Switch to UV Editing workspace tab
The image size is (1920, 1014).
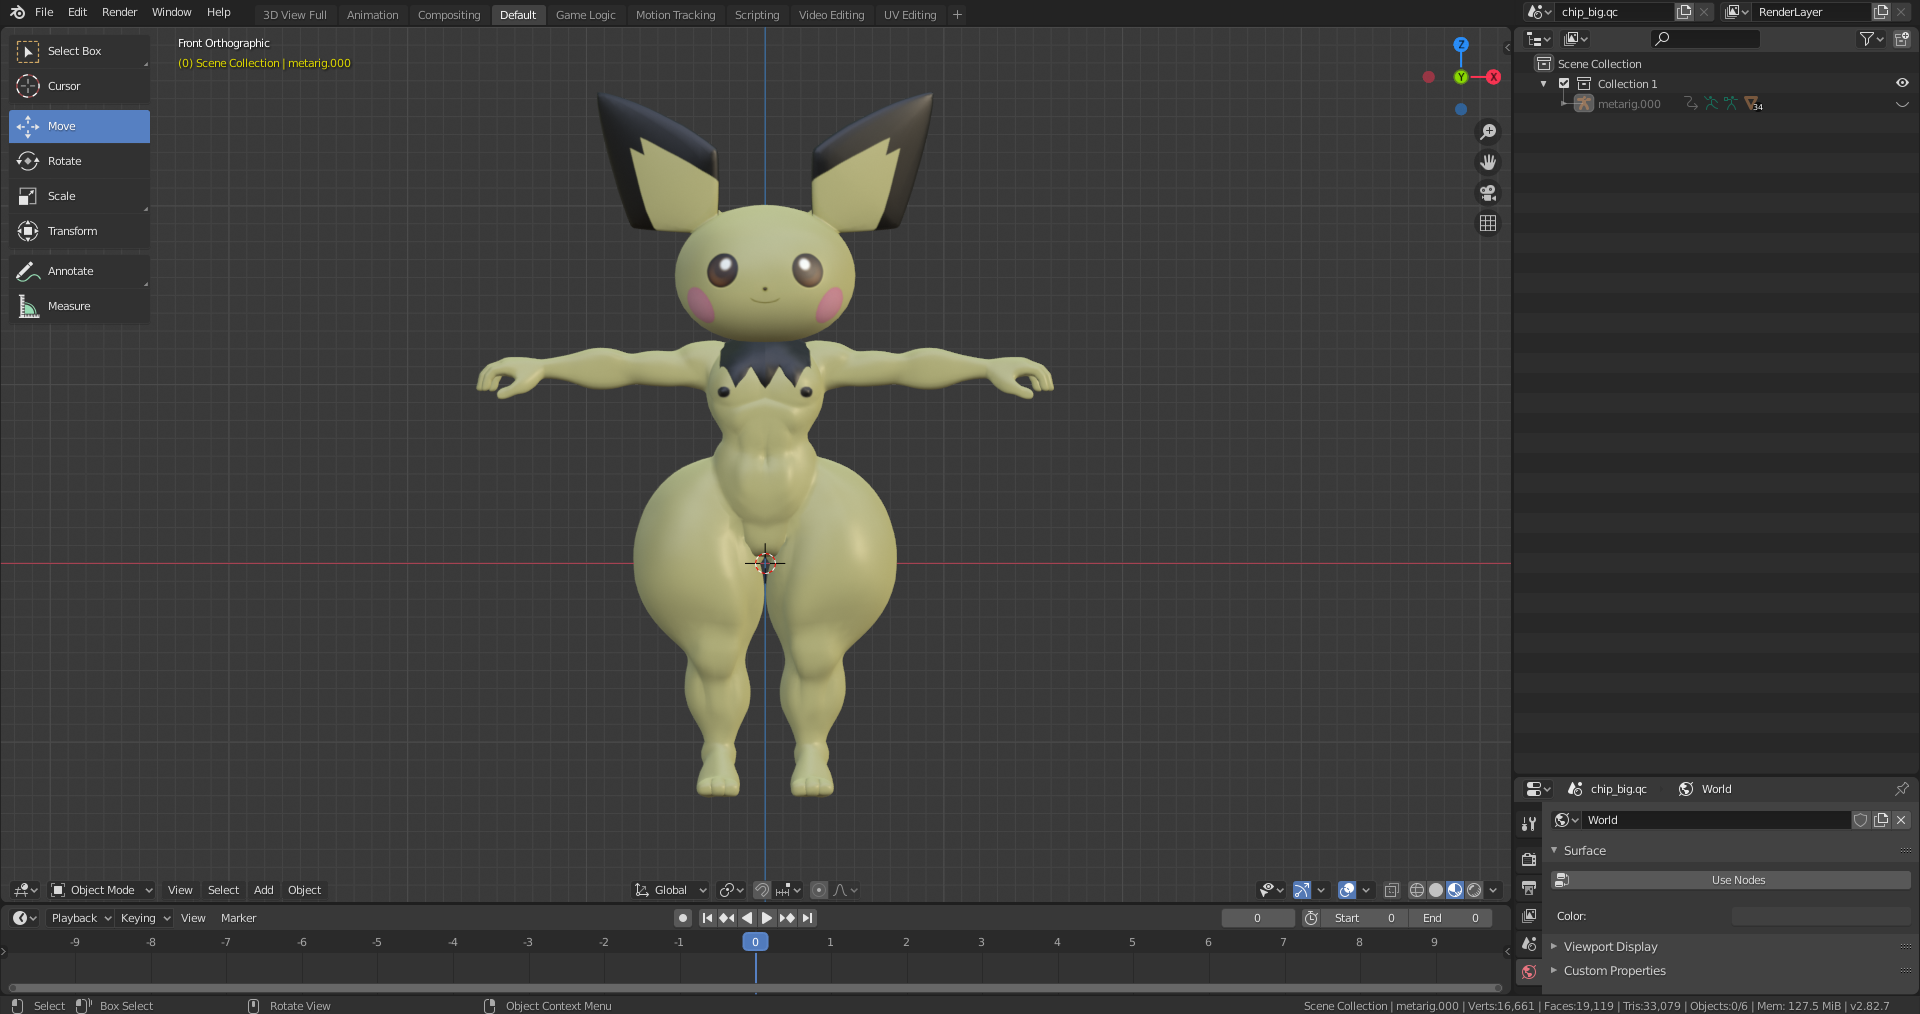(x=910, y=15)
